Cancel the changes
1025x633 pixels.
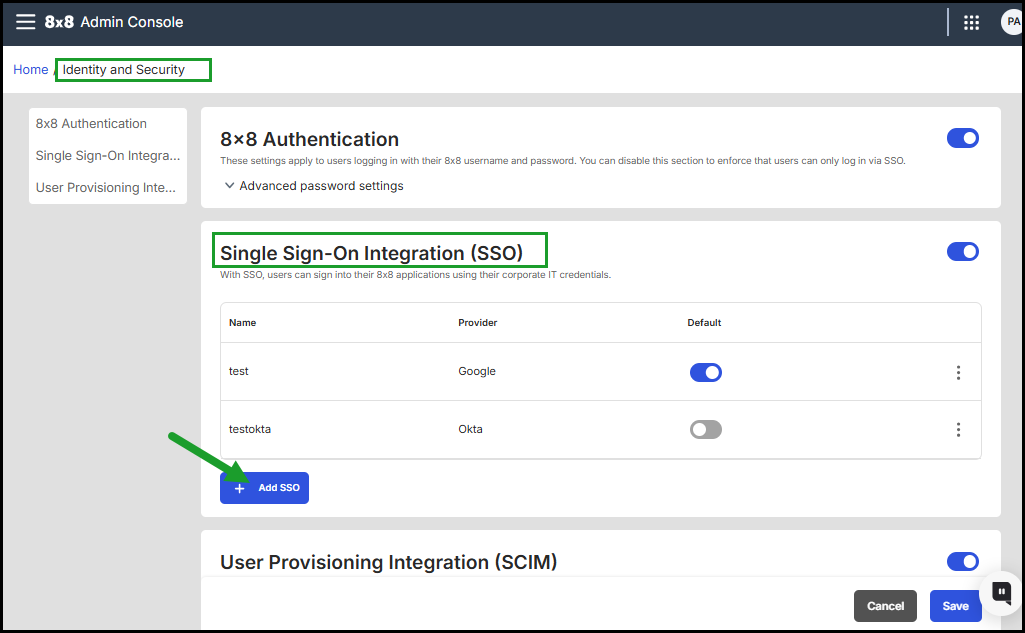pos(885,606)
